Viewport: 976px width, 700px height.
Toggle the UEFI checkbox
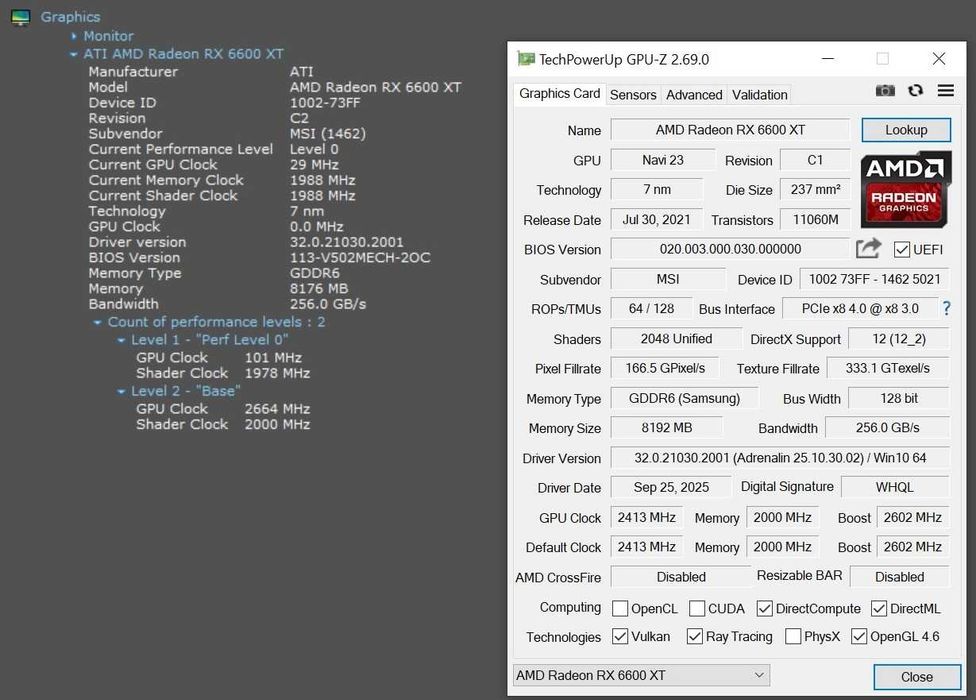pos(901,250)
